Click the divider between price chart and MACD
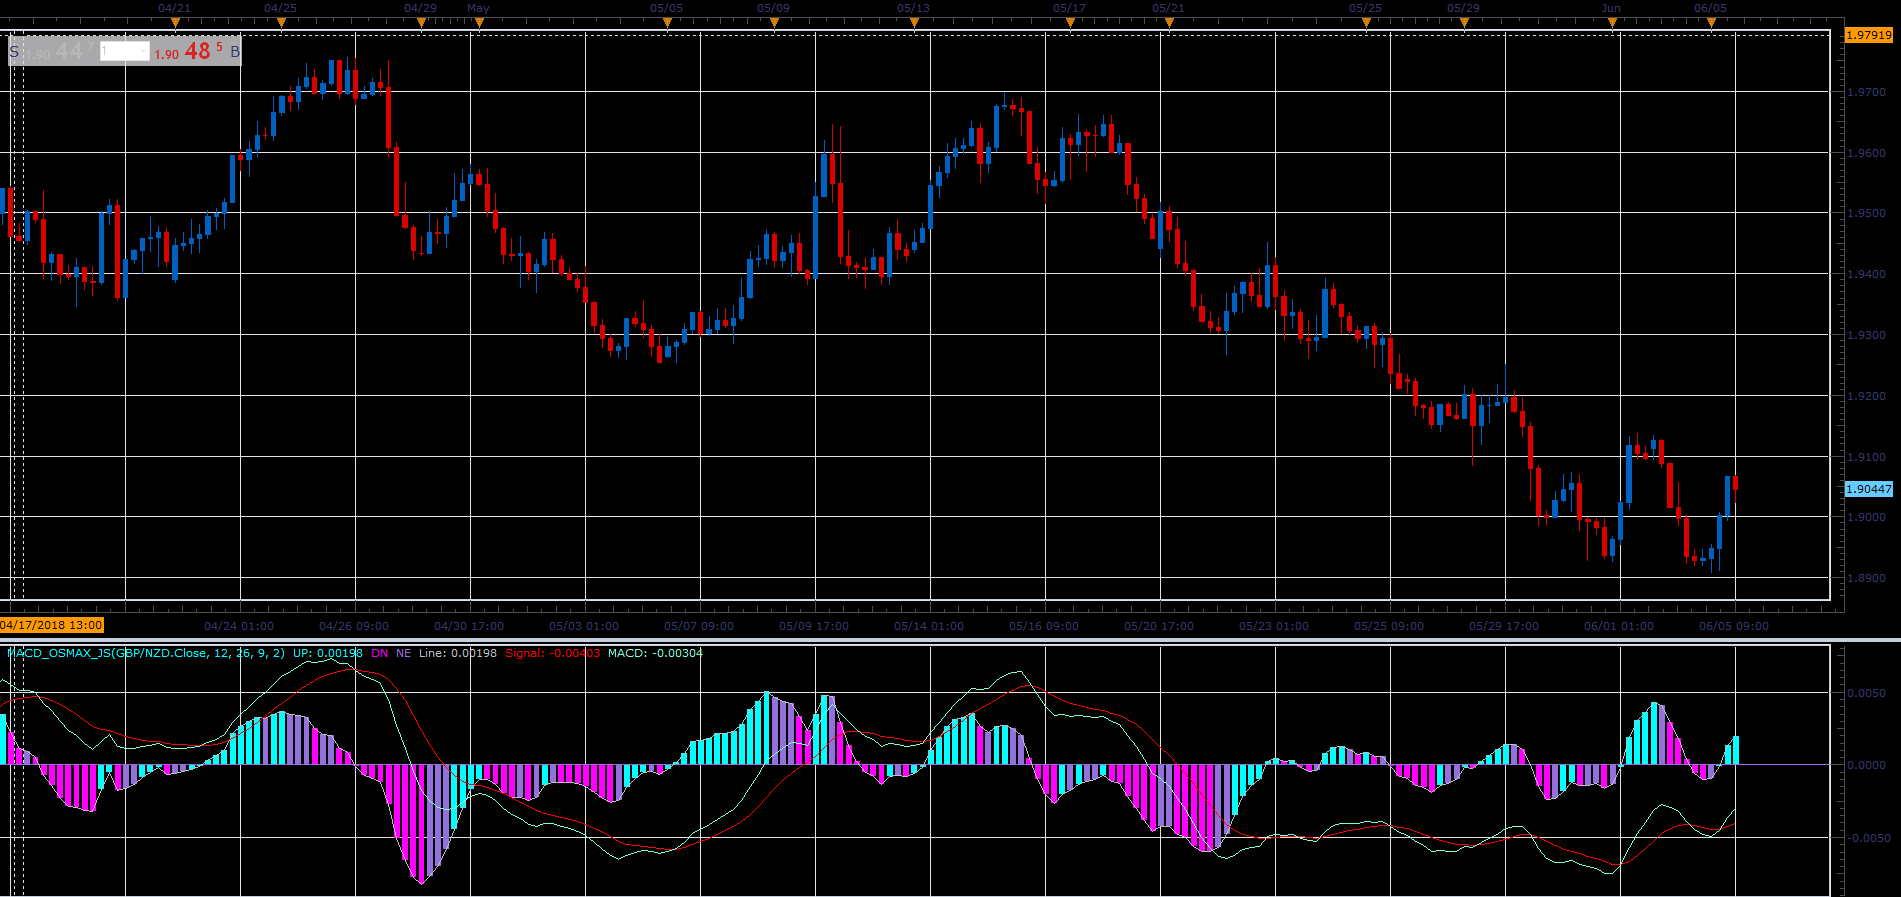This screenshot has width=1901, height=897. [x=950, y=639]
